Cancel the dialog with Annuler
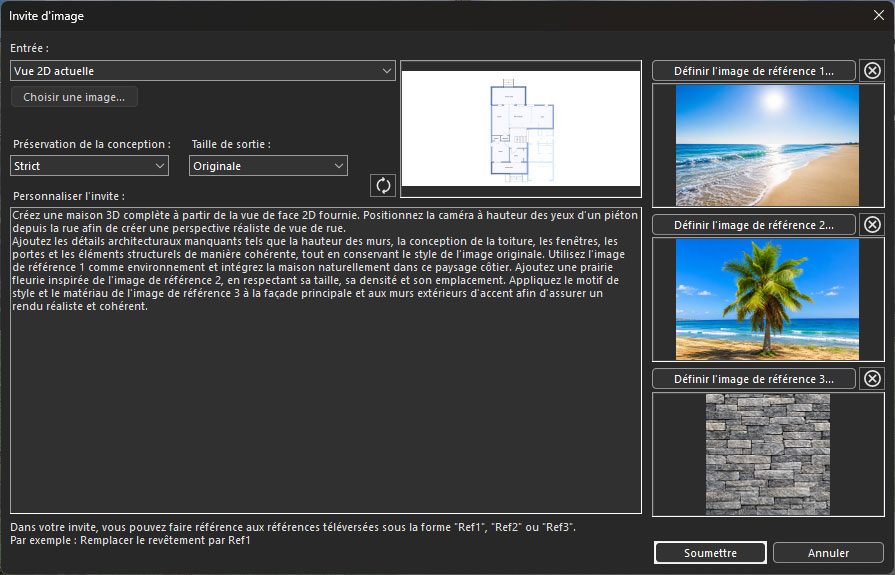Viewport: 895px width, 575px height. tap(828, 553)
